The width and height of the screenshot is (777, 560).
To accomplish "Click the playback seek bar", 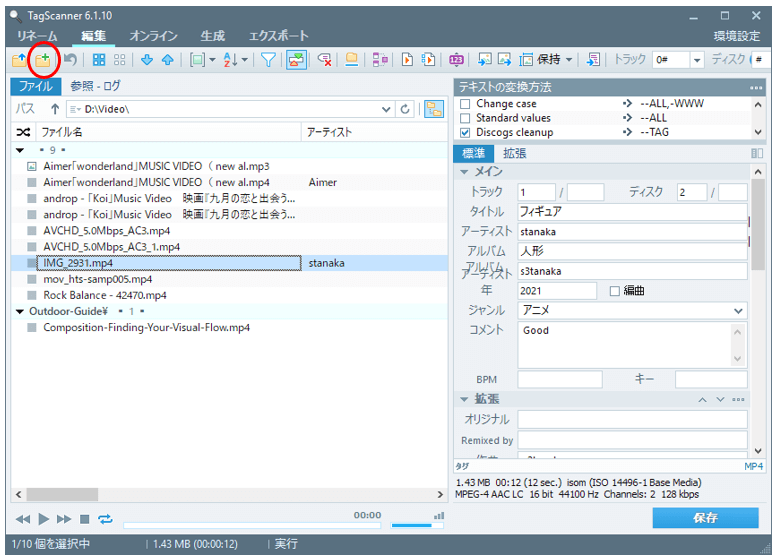I will (x=250, y=523).
